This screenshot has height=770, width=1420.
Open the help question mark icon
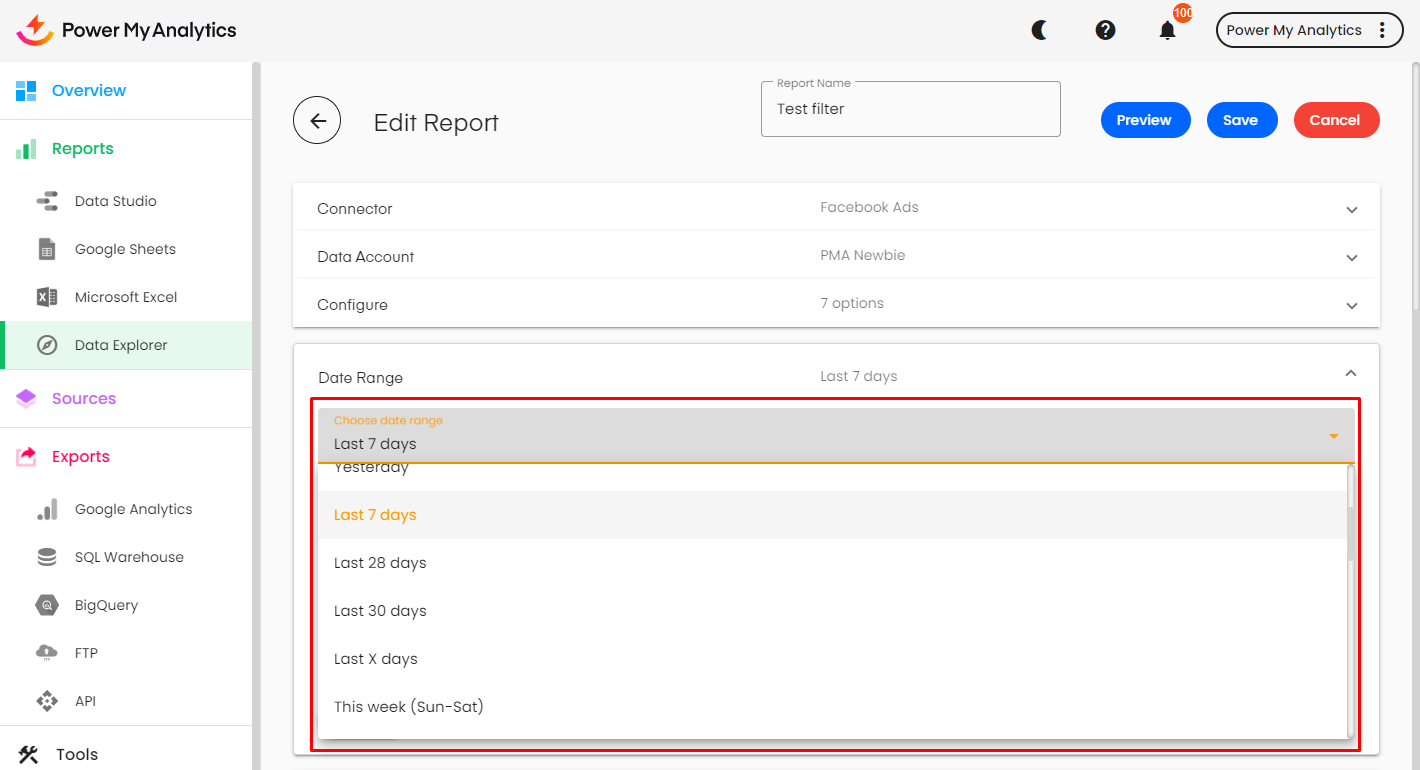pos(1105,30)
